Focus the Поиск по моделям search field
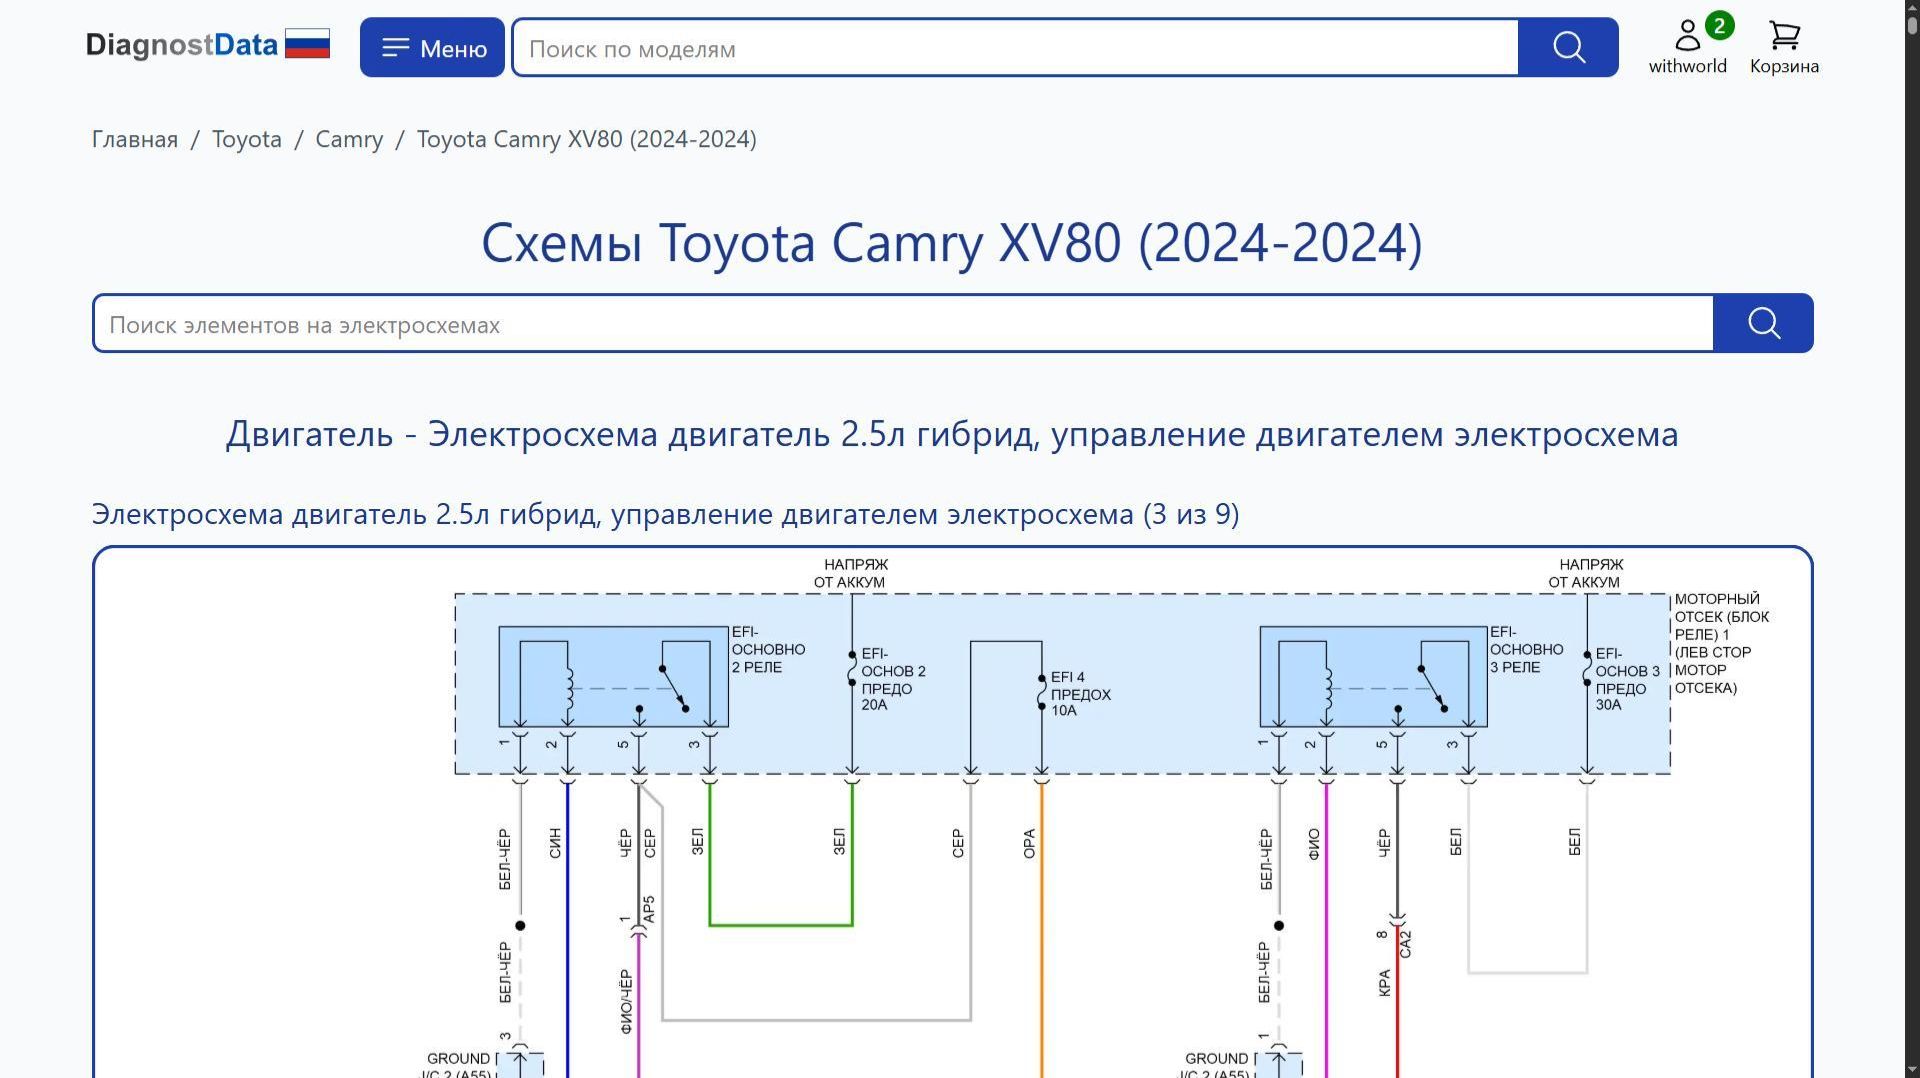 [x=1015, y=47]
